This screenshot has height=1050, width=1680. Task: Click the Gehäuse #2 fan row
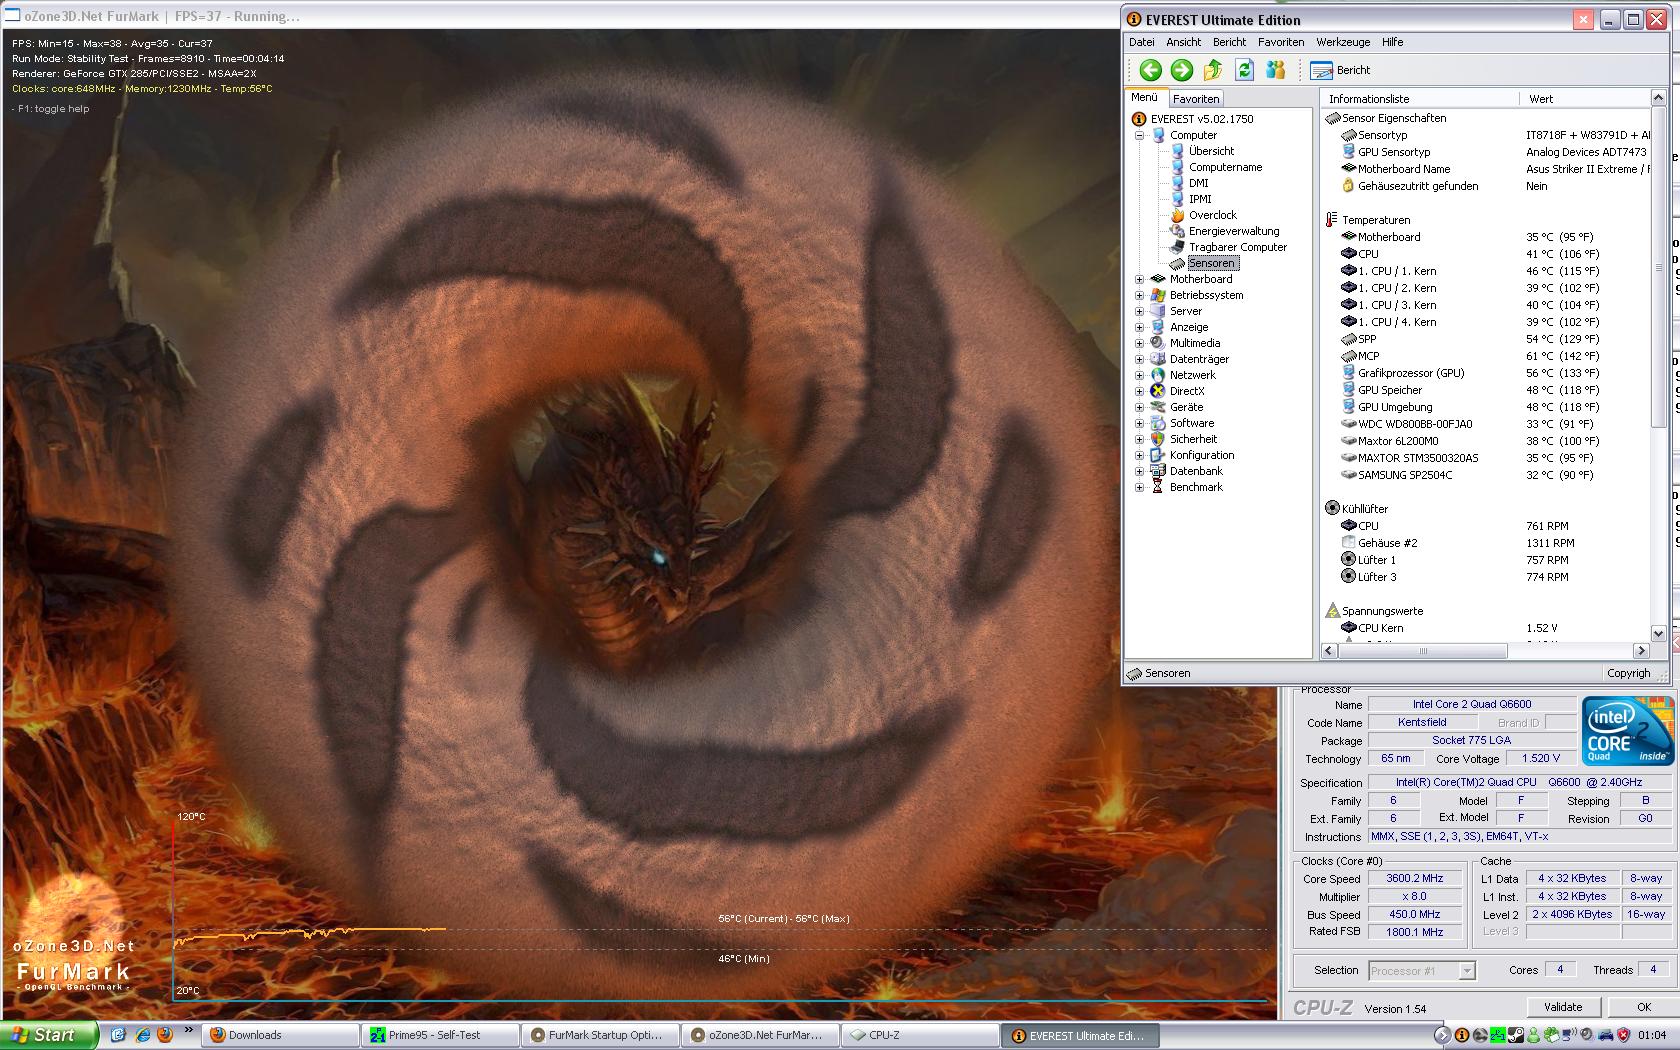(x=1488, y=543)
